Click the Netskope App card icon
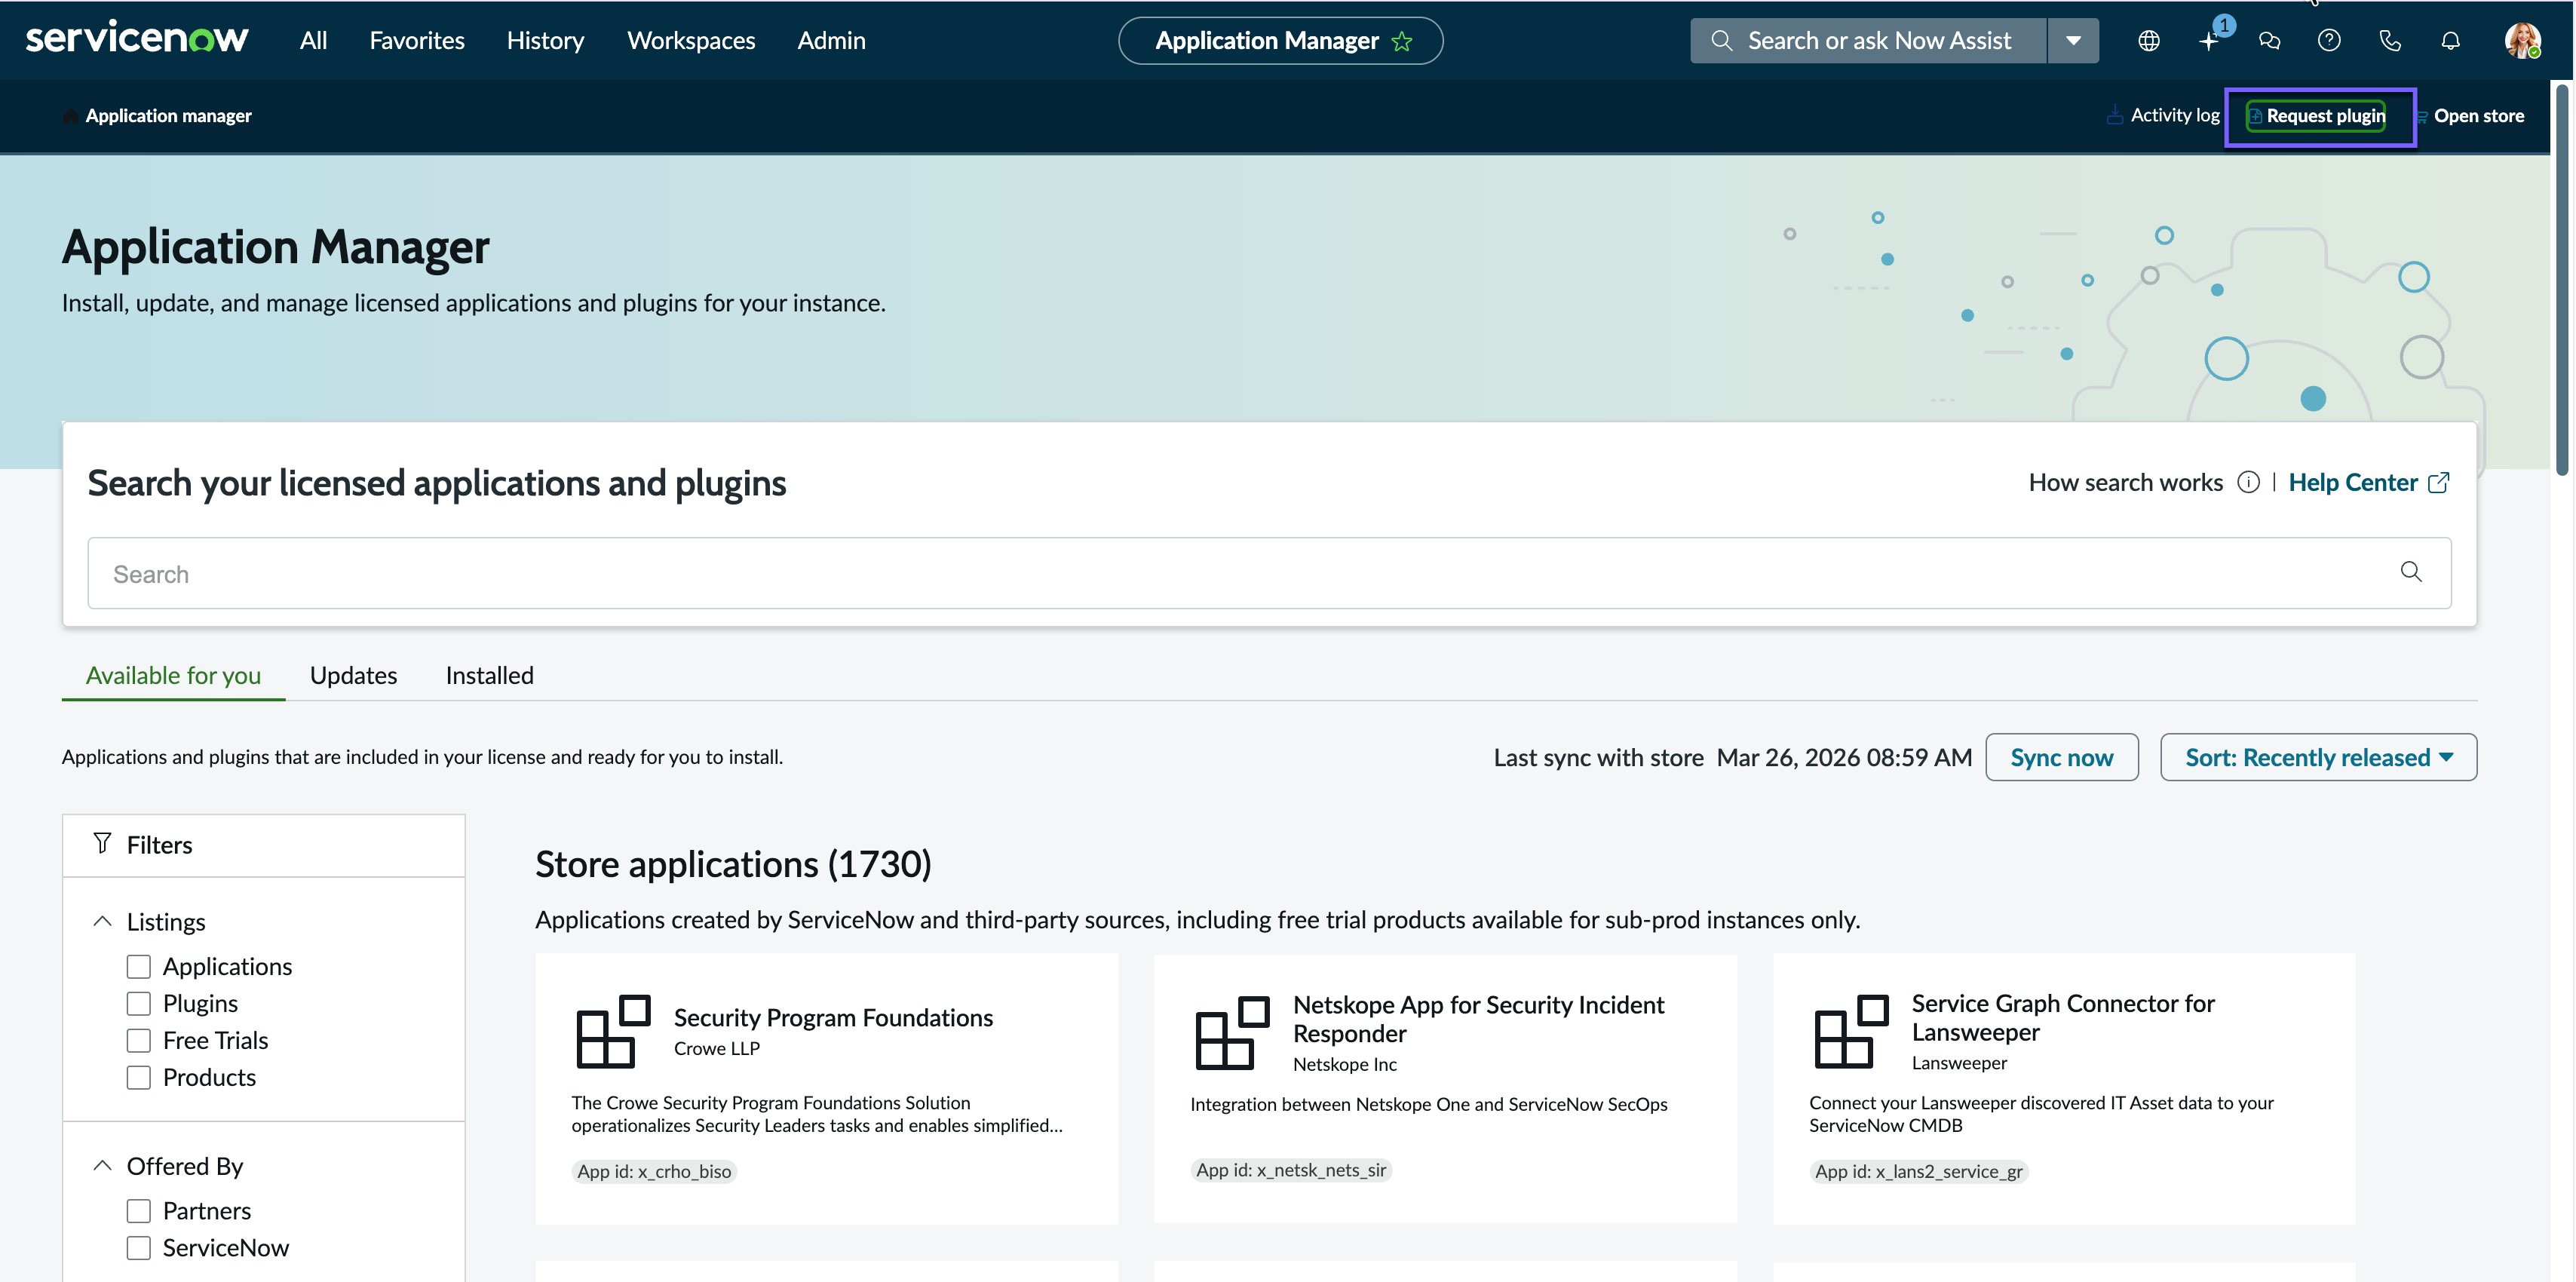 [x=1232, y=1032]
